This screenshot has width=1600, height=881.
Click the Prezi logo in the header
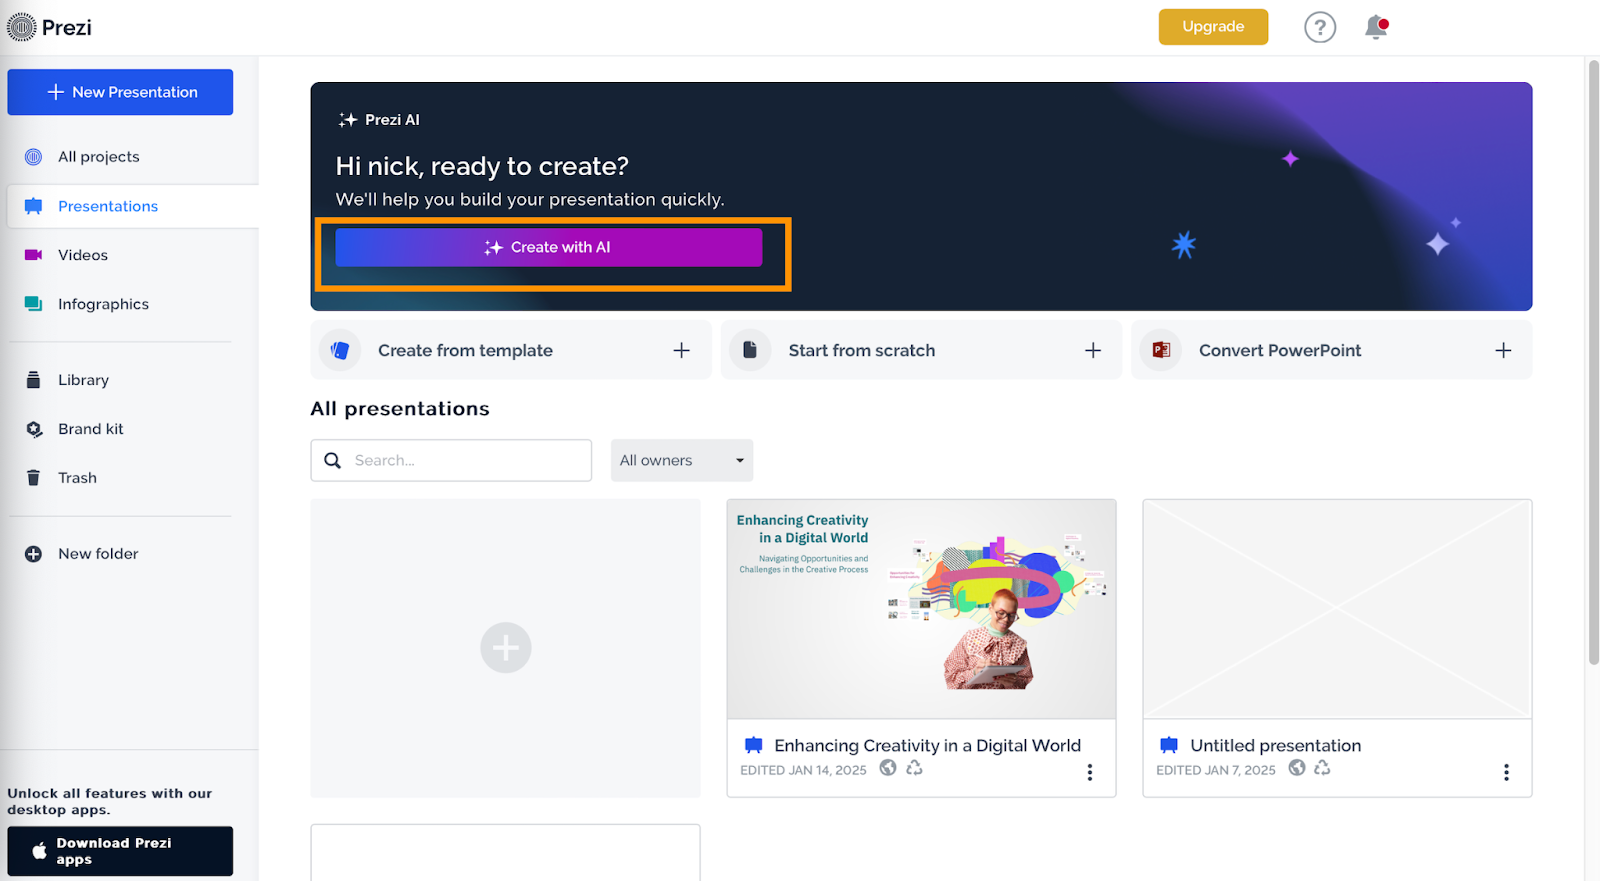[x=50, y=27]
